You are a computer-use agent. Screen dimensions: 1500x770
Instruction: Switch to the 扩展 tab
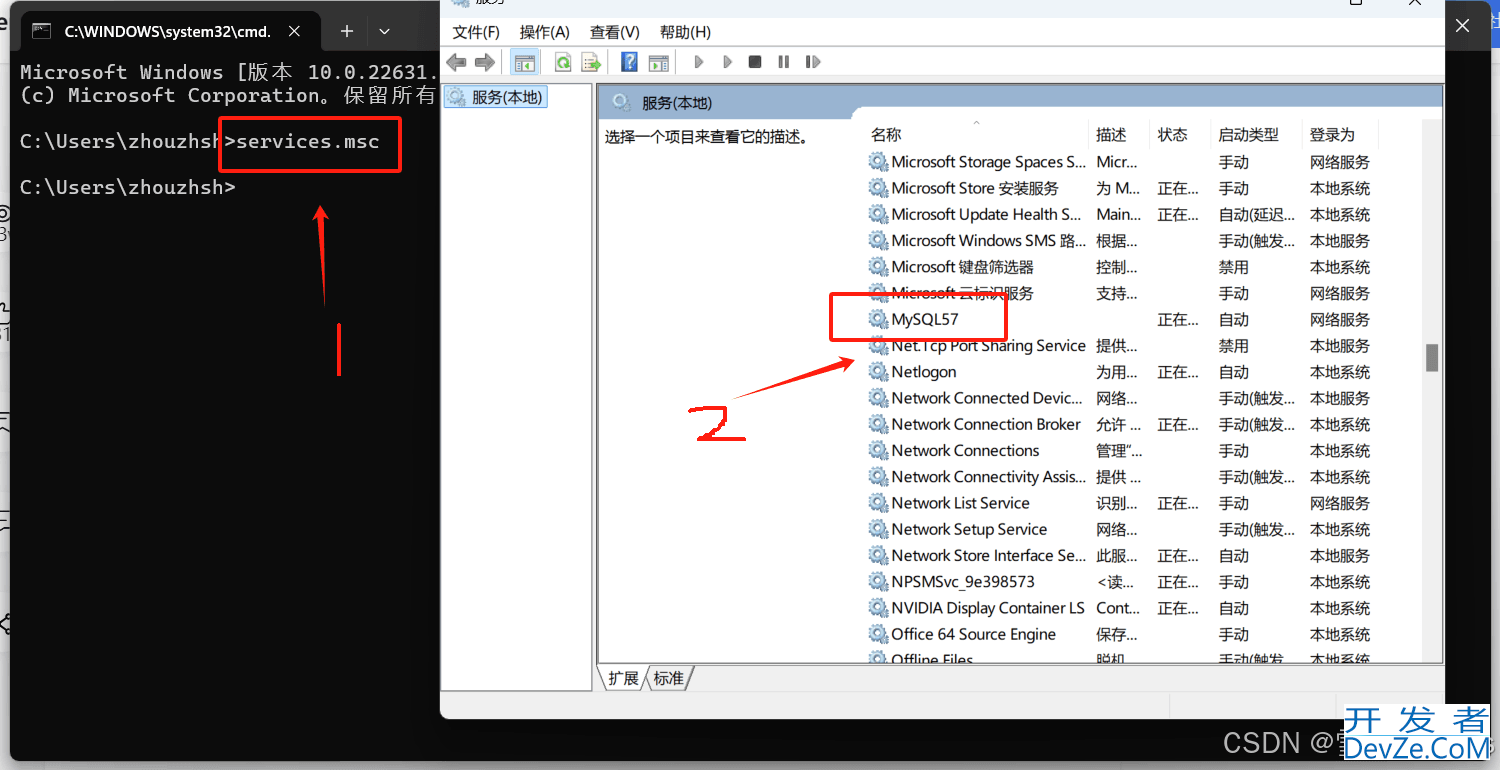tap(623, 678)
